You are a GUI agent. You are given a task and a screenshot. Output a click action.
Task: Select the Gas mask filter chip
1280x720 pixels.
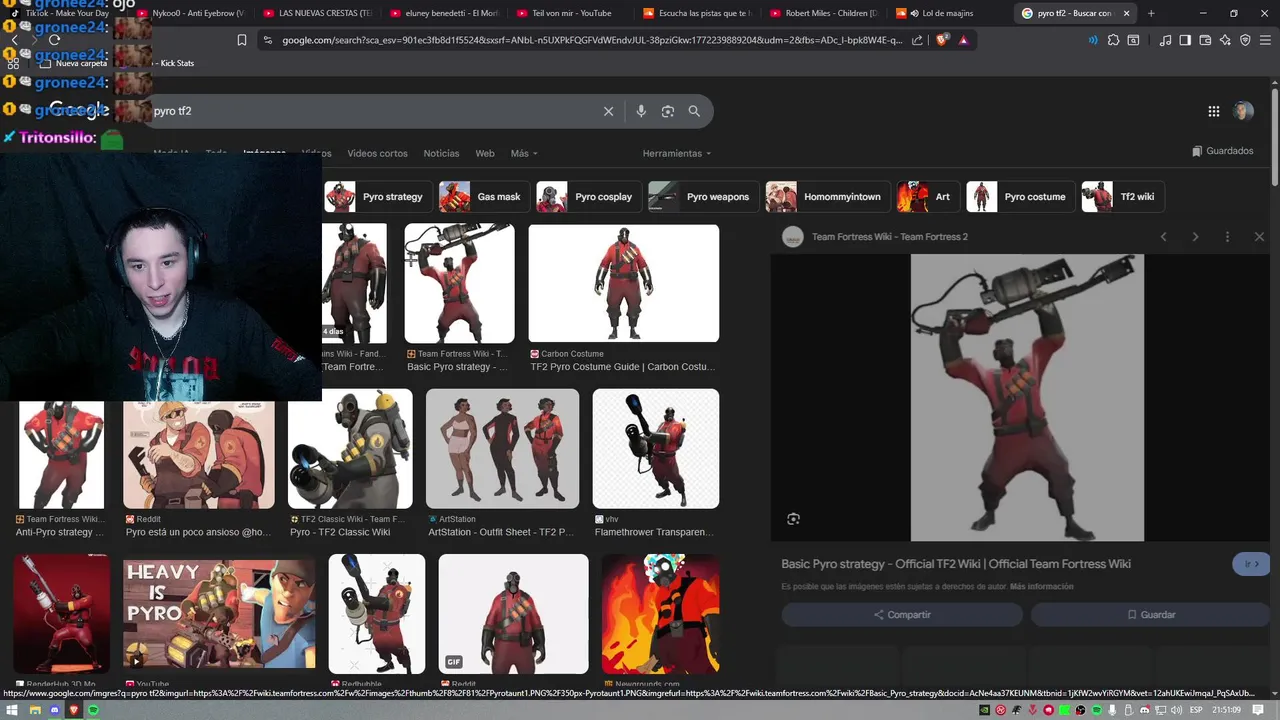coord(484,197)
